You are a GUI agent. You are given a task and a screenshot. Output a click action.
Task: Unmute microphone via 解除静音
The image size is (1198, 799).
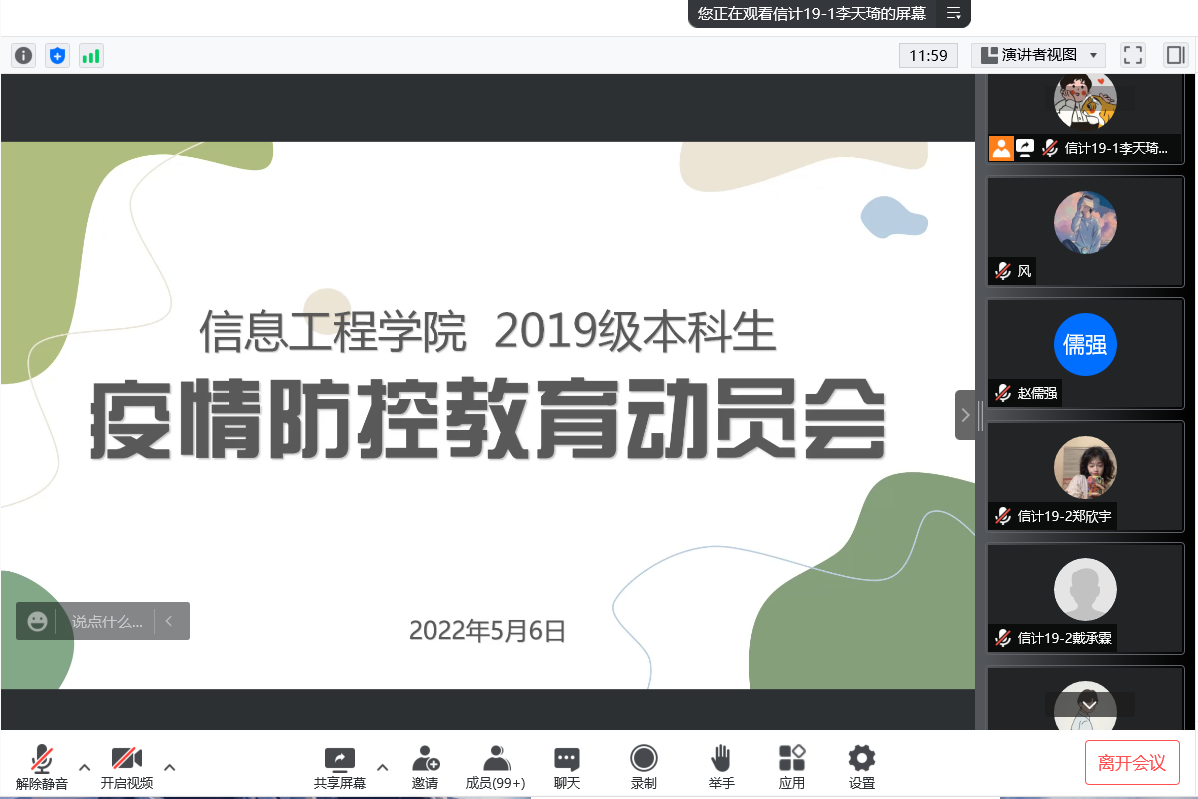coord(41,767)
